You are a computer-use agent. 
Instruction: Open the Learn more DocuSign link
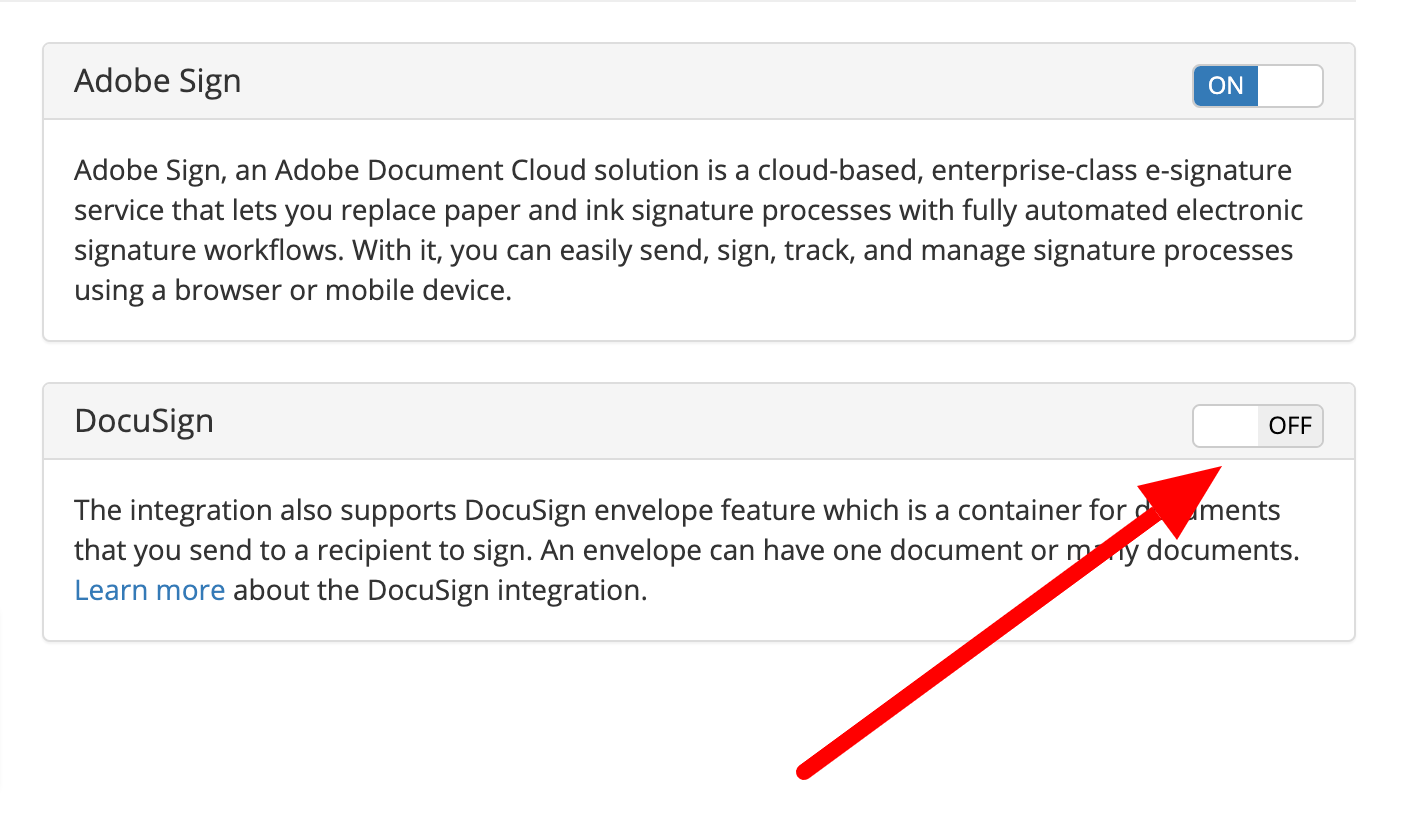pyautogui.click(x=150, y=590)
